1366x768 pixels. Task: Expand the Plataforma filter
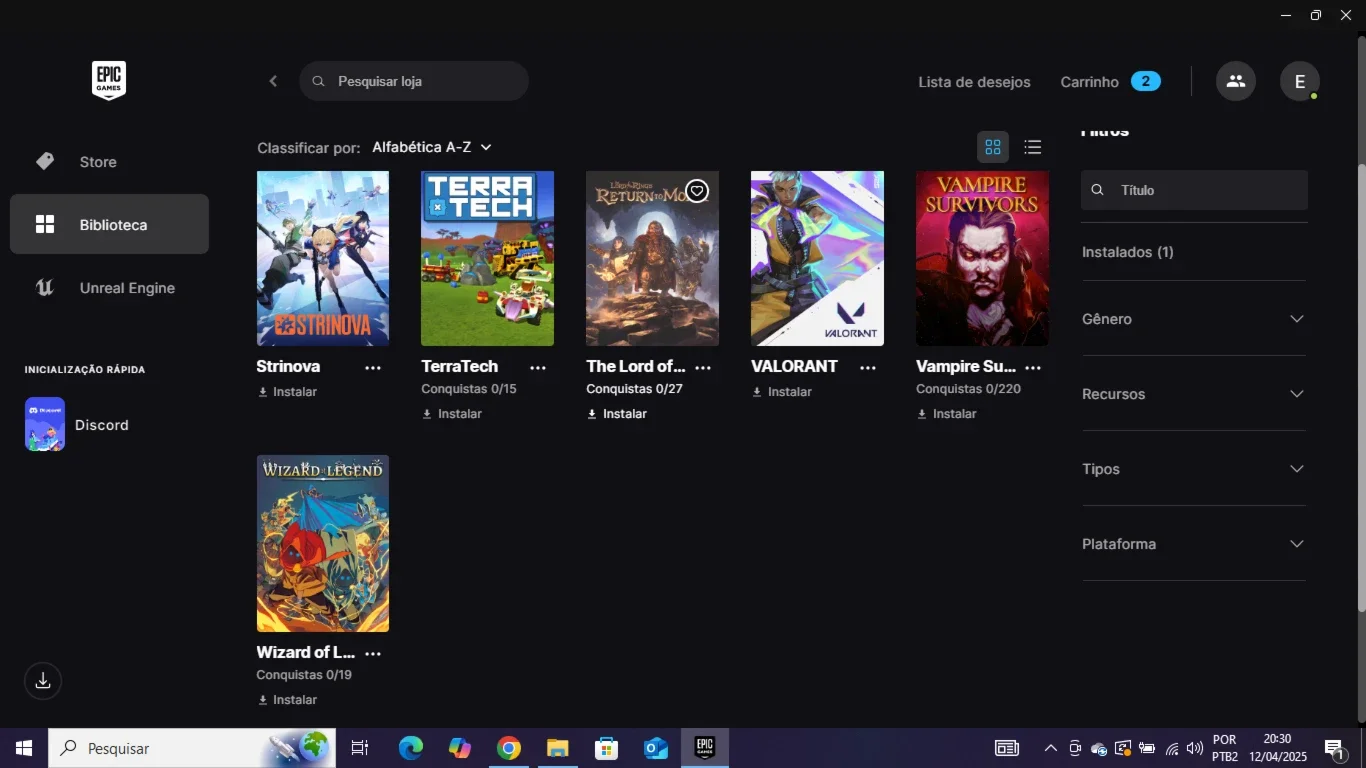[x=1194, y=544]
